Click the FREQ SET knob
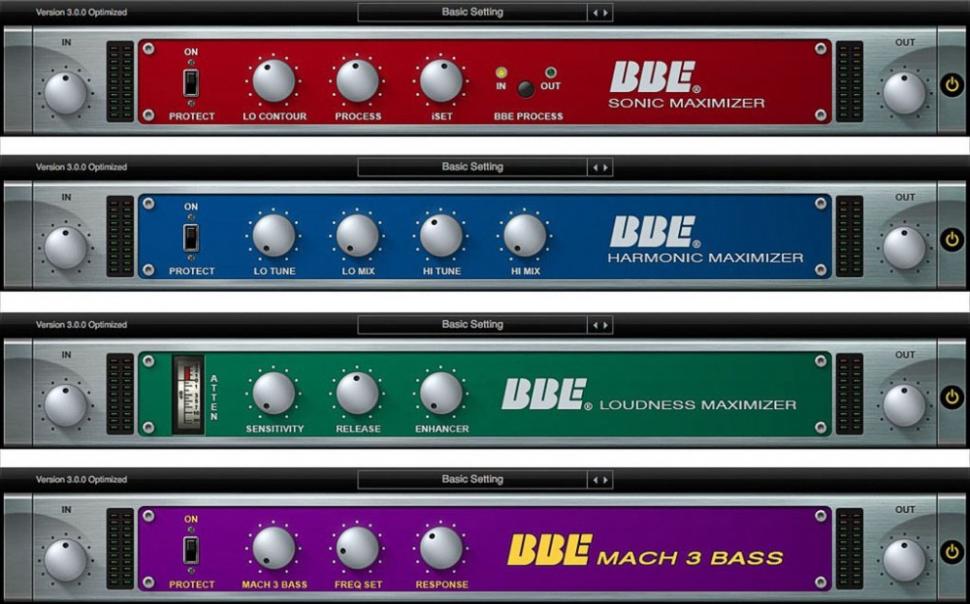 pyautogui.click(x=358, y=548)
